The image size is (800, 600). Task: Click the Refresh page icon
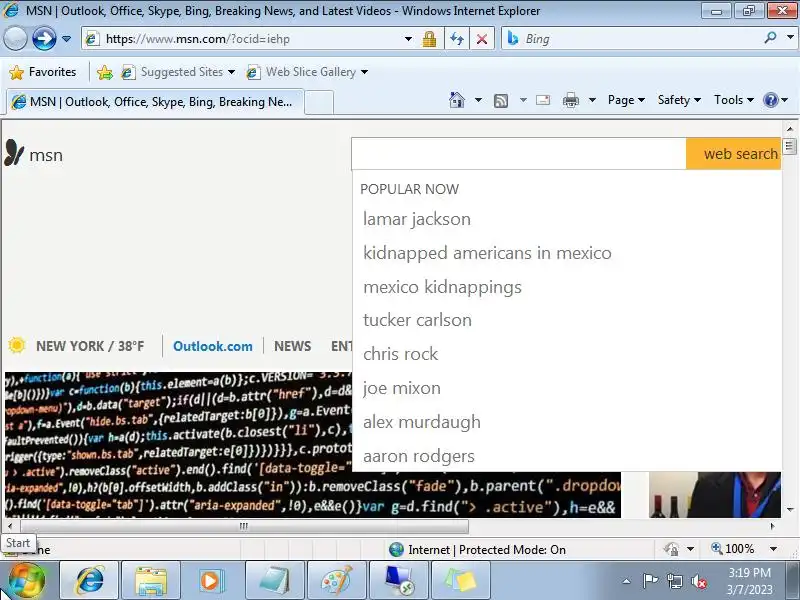(457, 39)
